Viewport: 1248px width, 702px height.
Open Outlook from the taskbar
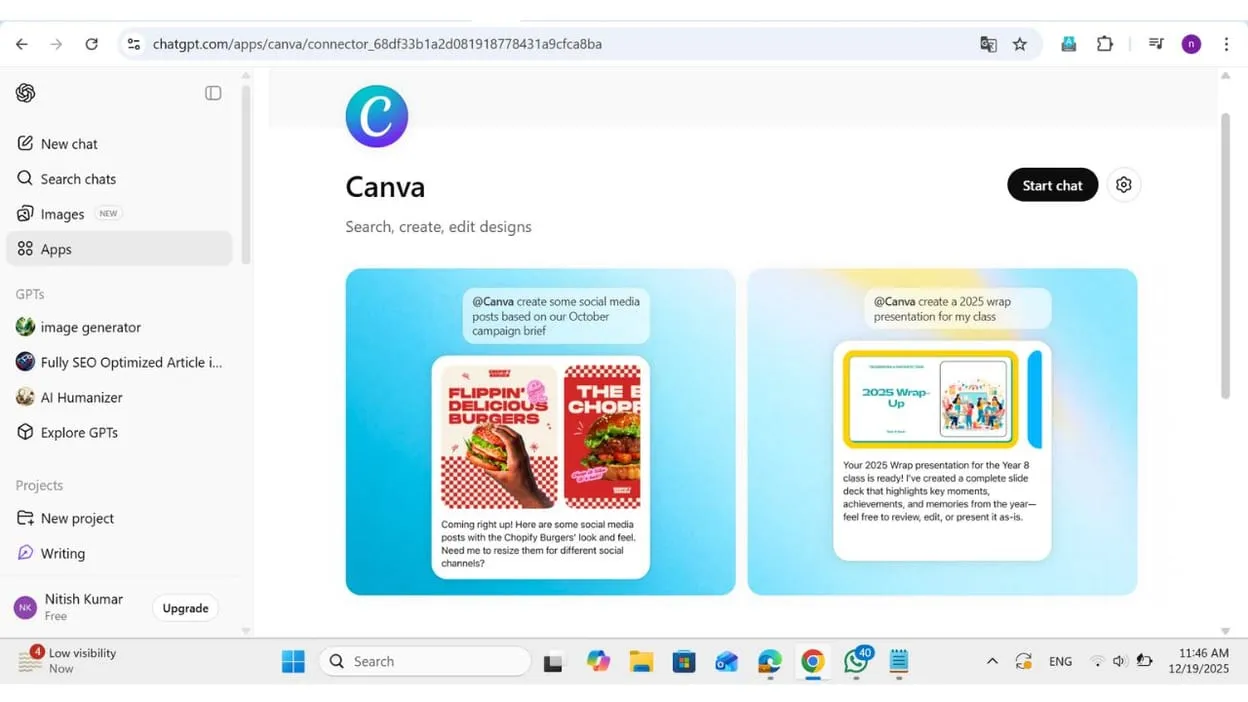(727, 662)
